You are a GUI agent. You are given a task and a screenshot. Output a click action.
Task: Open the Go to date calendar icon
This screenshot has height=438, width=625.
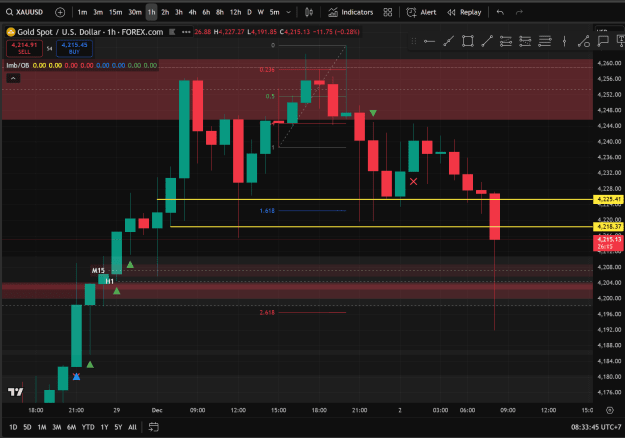(x=153, y=427)
